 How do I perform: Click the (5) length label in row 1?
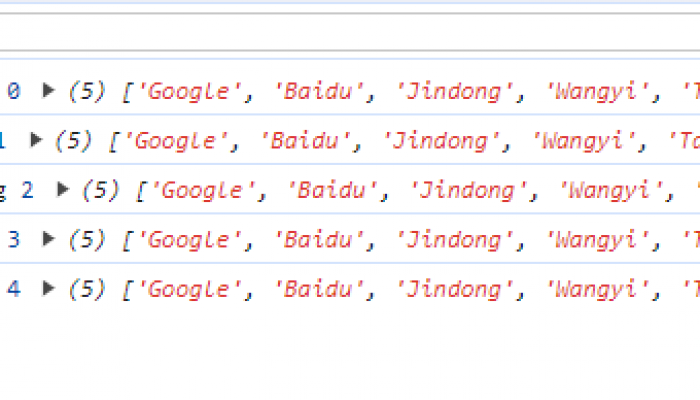tap(74, 141)
